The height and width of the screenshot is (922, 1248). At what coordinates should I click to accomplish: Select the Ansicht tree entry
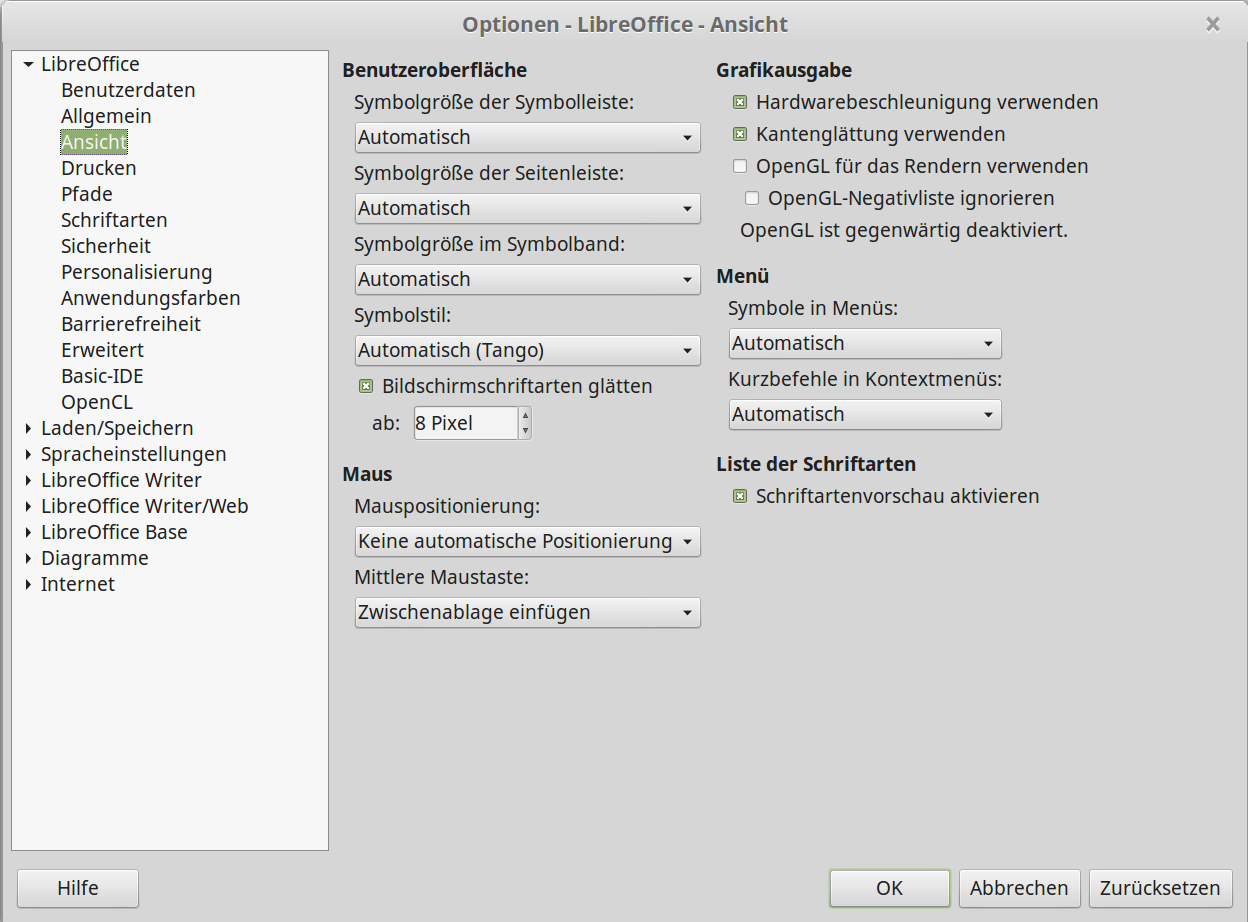pyautogui.click(x=94, y=142)
